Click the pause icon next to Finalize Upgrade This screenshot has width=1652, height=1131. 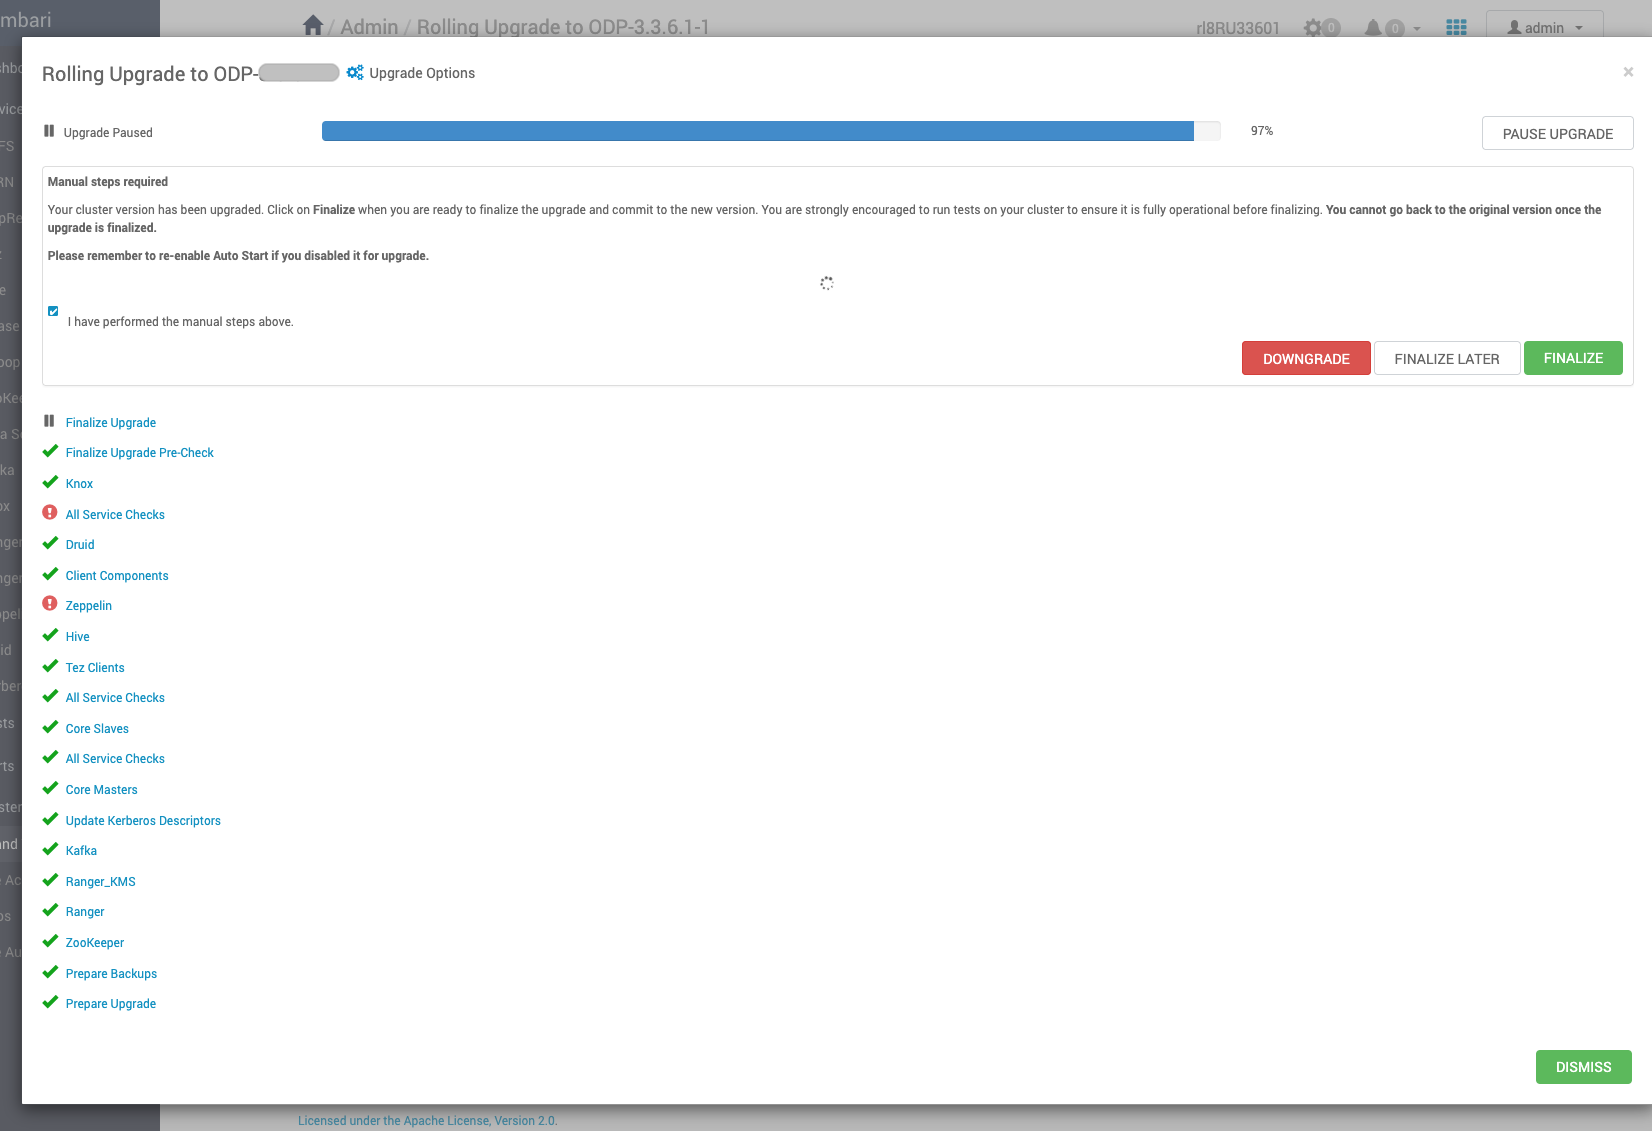pos(49,421)
